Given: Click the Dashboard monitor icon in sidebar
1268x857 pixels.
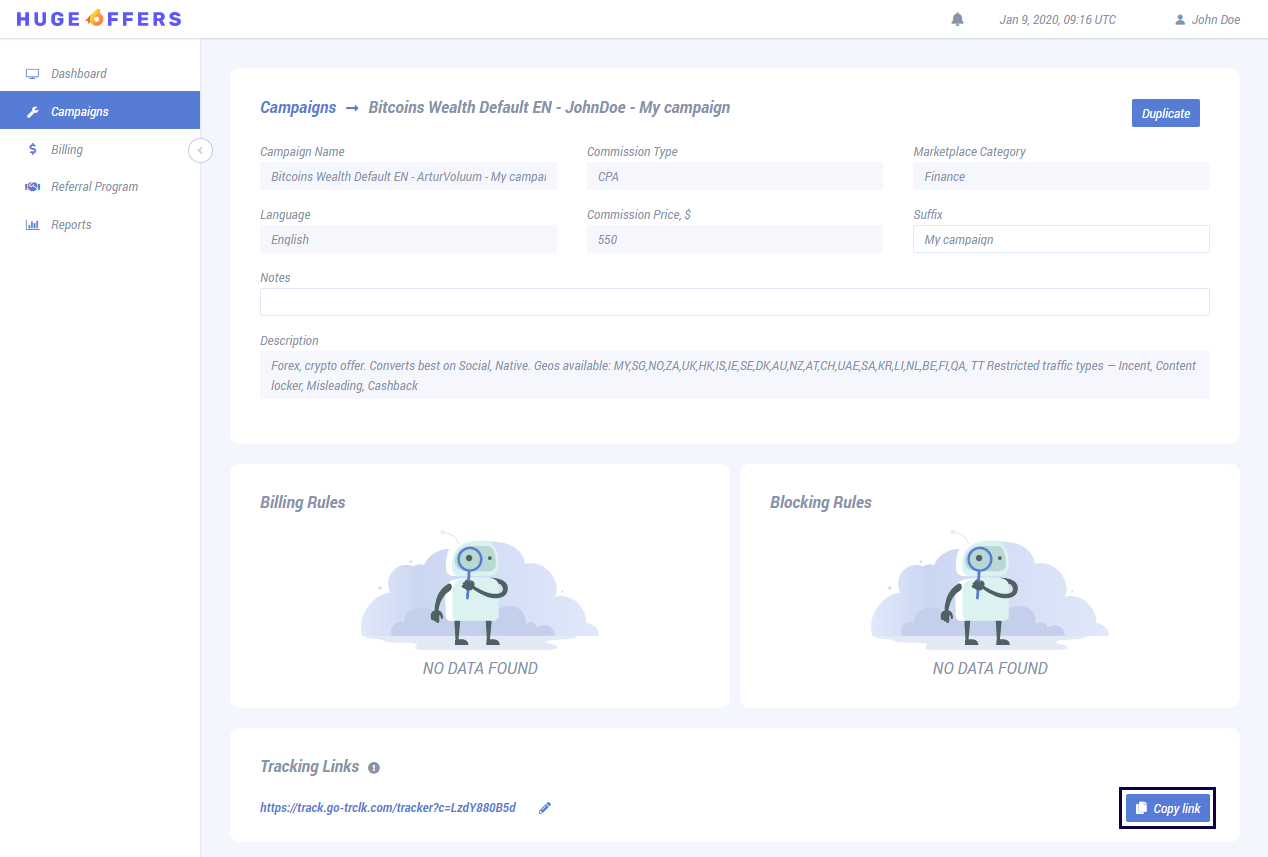Looking at the screenshot, I should [x=32, y=74].
